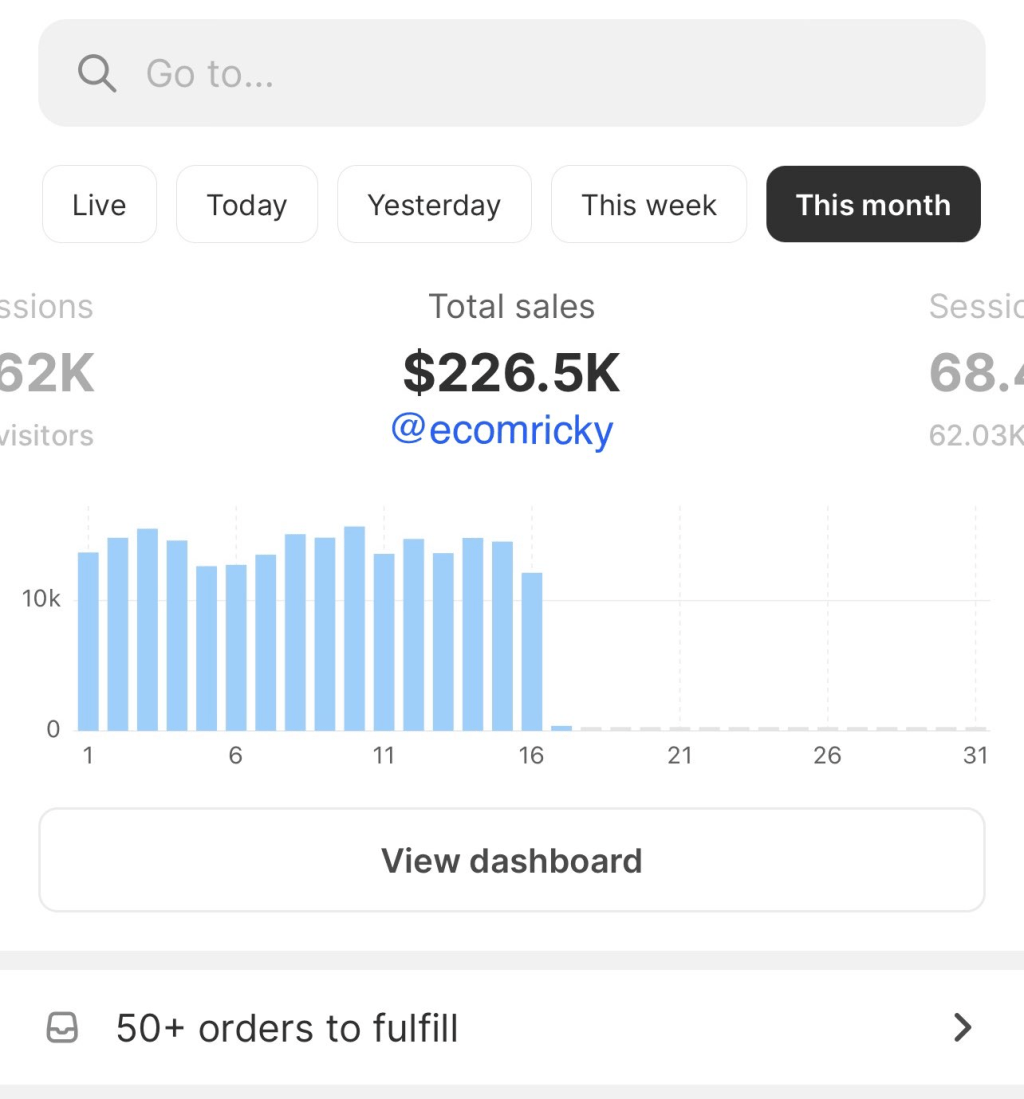Open the @ecomricky profile link
The height and width of the screenshot is (1099, 1024).
(504, 430)
